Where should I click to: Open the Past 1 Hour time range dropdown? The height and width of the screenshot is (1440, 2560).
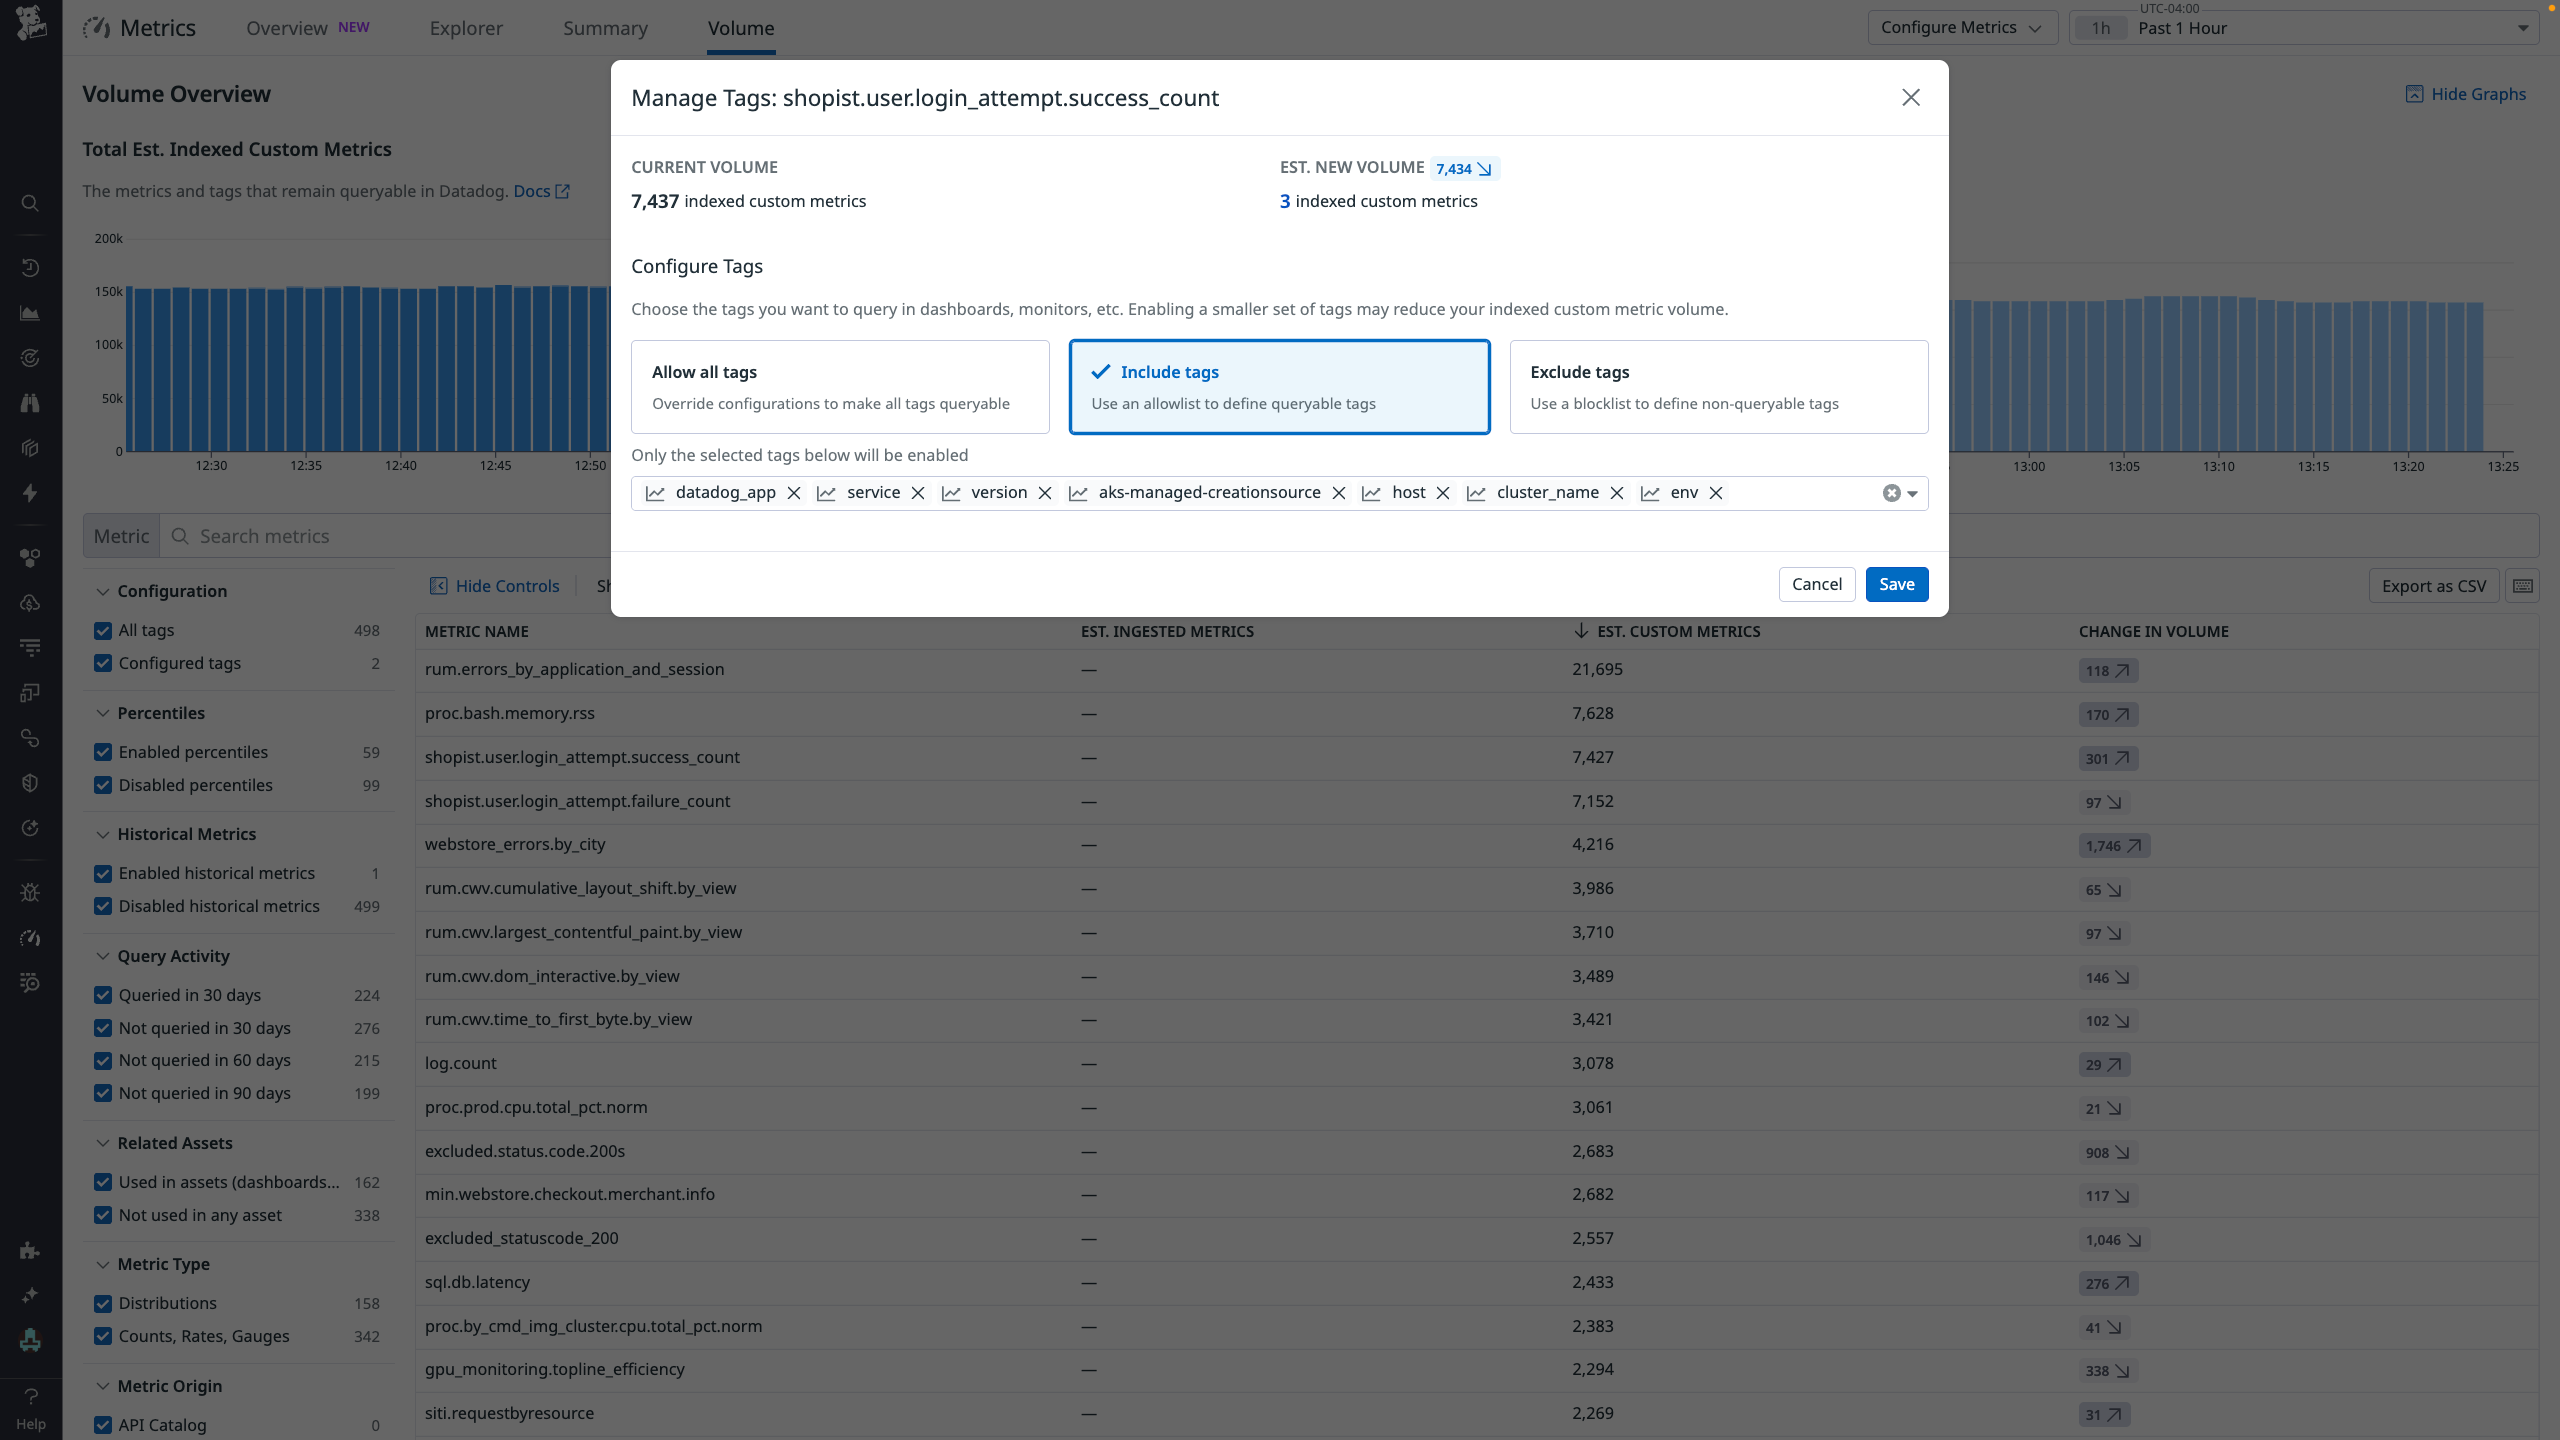click(x=2300, y=27)
